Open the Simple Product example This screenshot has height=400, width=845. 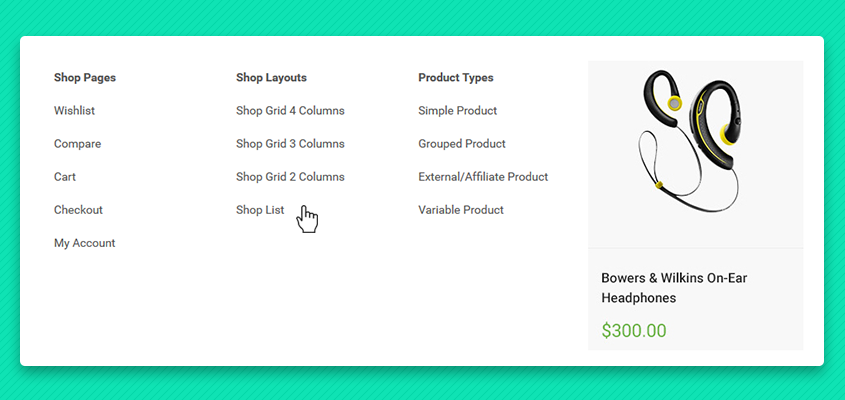click(x=458, y=111)
